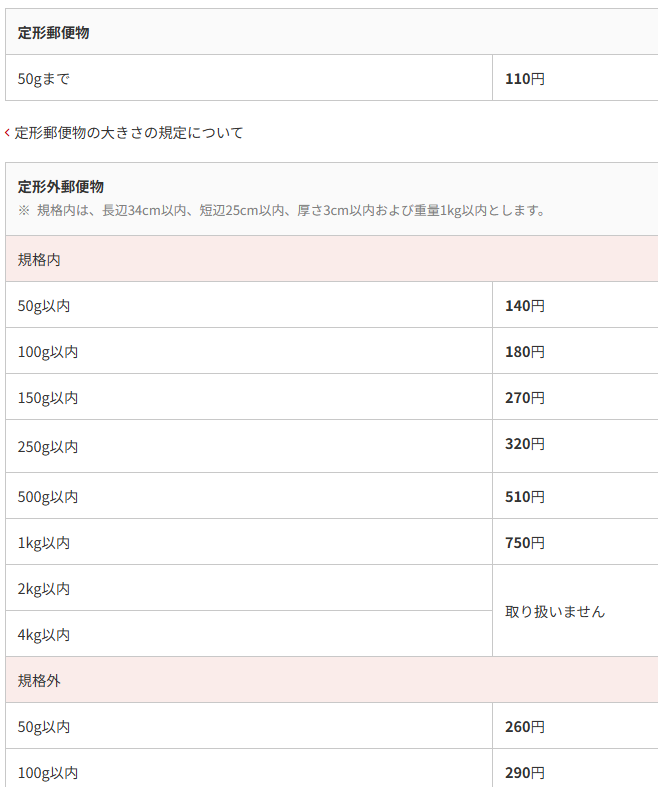Image resolution: width=658 pixels, height=787 pixels.
Task: Click the 取り扱いません cell
Action: [555, 611]
